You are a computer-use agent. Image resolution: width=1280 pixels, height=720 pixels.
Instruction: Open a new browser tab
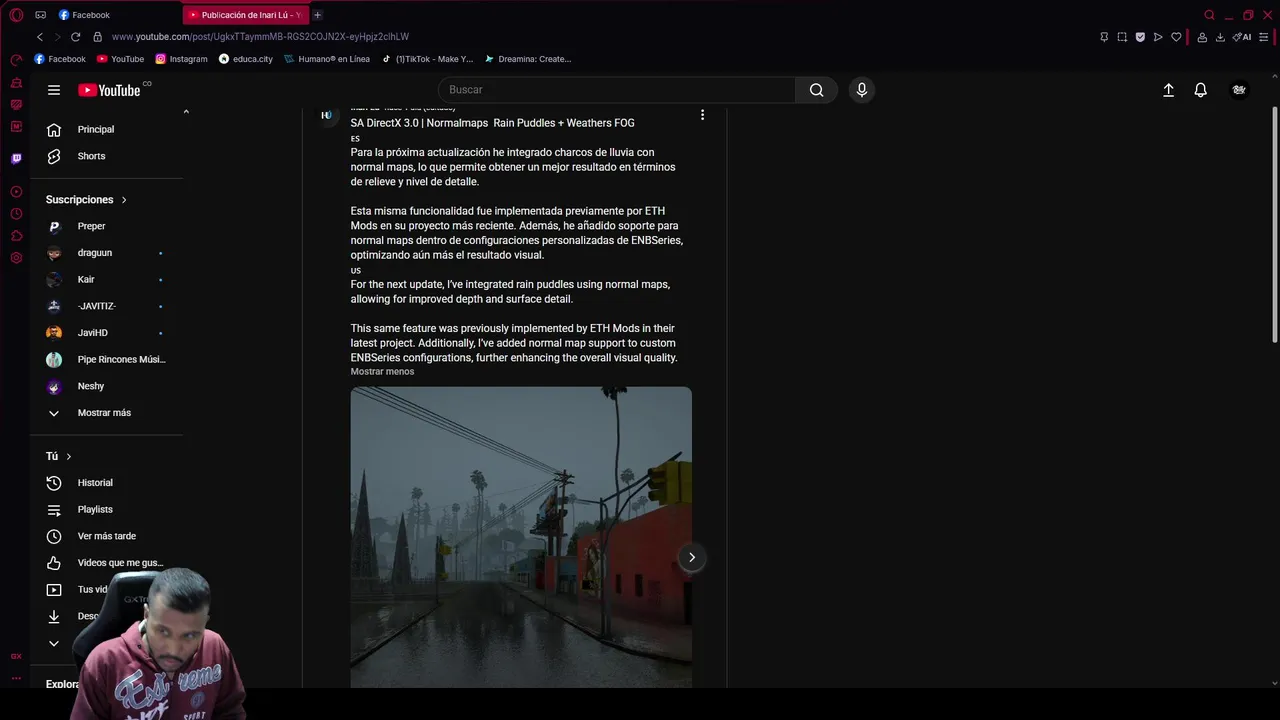pos(317,15)
